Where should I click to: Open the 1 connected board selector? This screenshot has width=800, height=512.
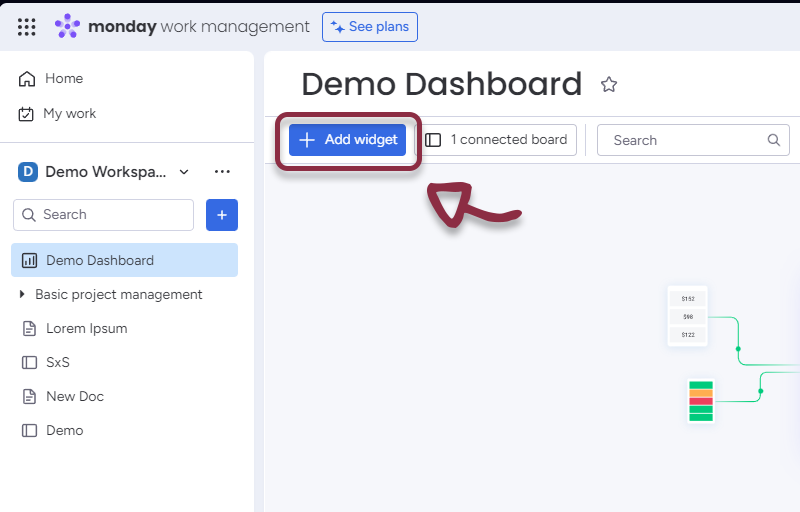[497, 140]
